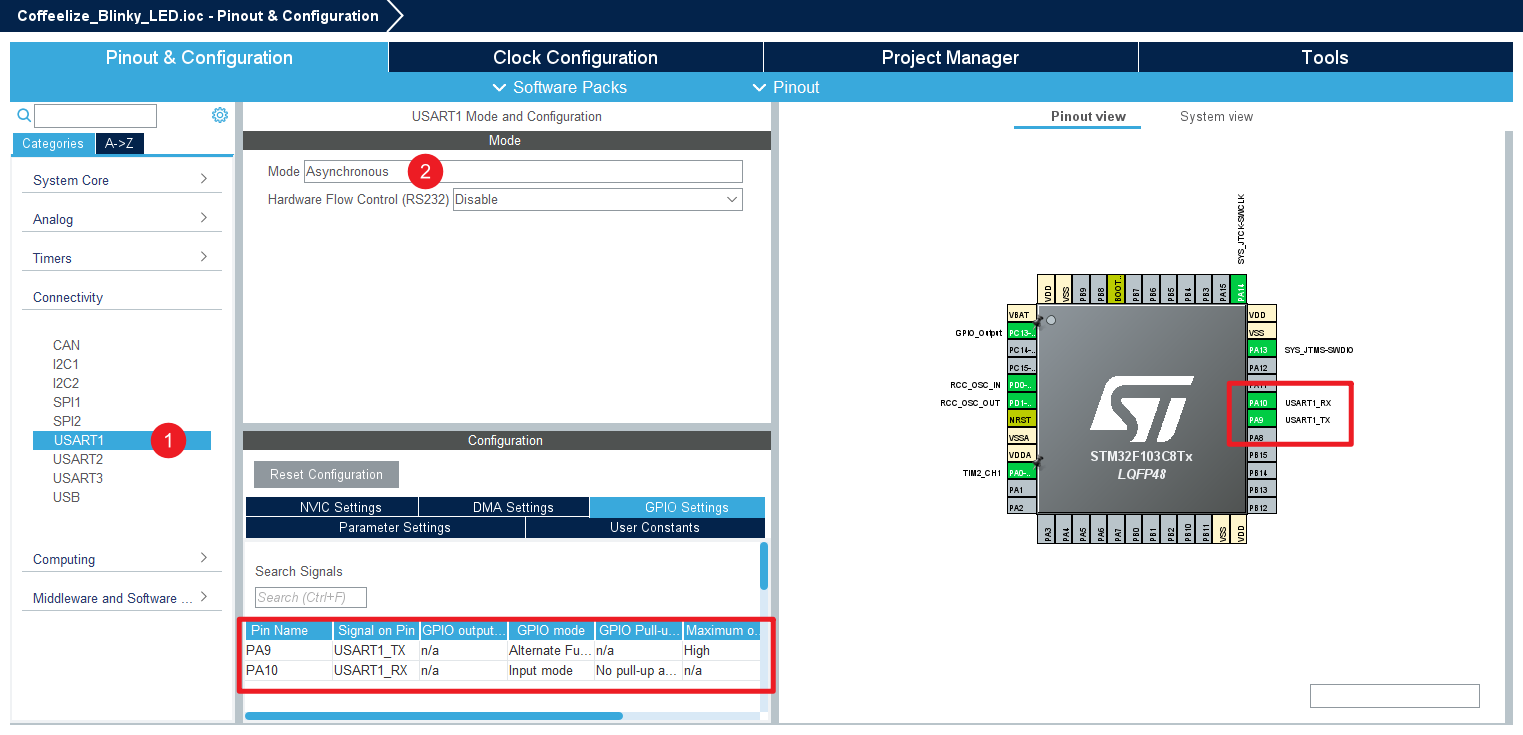Click the settings gear icon

click(x=220, y=115)
